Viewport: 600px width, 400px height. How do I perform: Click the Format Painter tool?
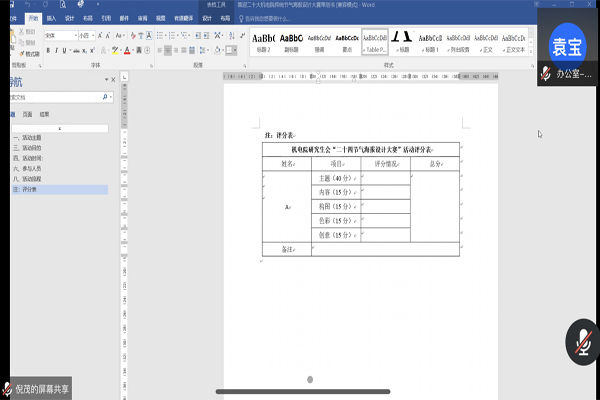tap(30, 54)
